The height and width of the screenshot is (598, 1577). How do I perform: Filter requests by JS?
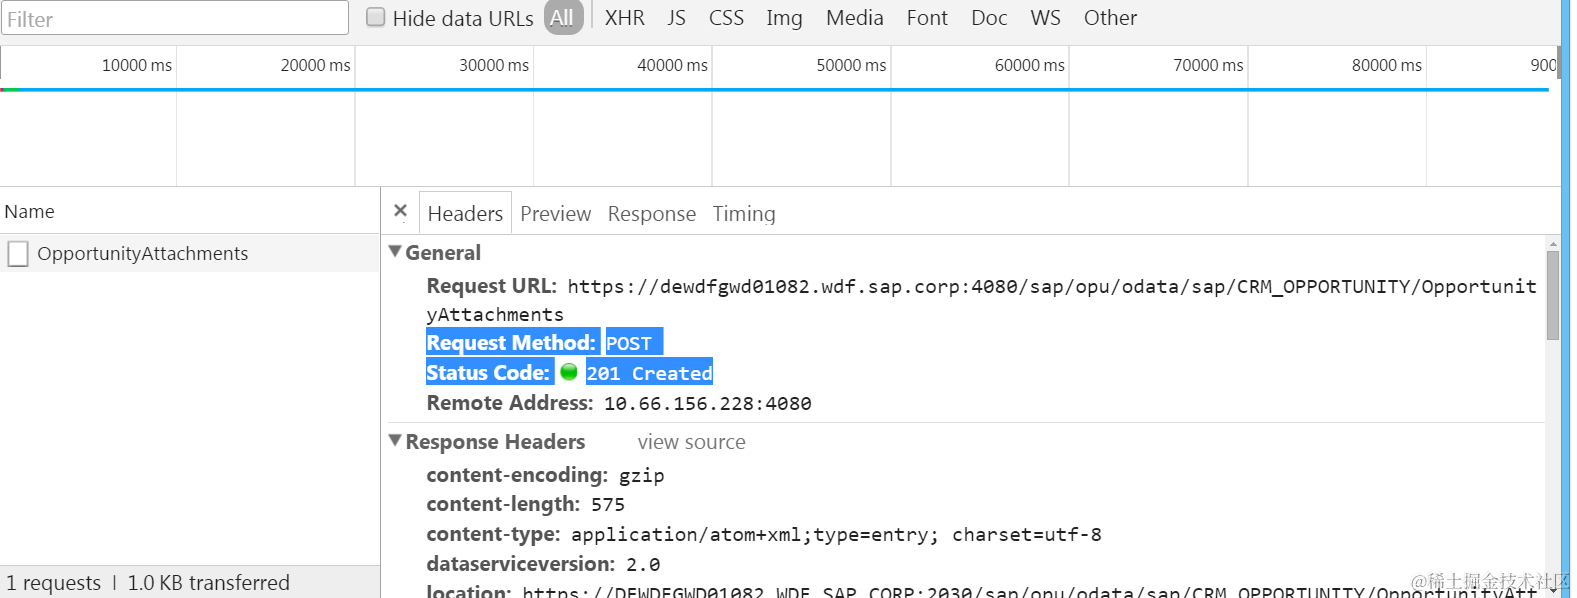(x=677, y=18)
